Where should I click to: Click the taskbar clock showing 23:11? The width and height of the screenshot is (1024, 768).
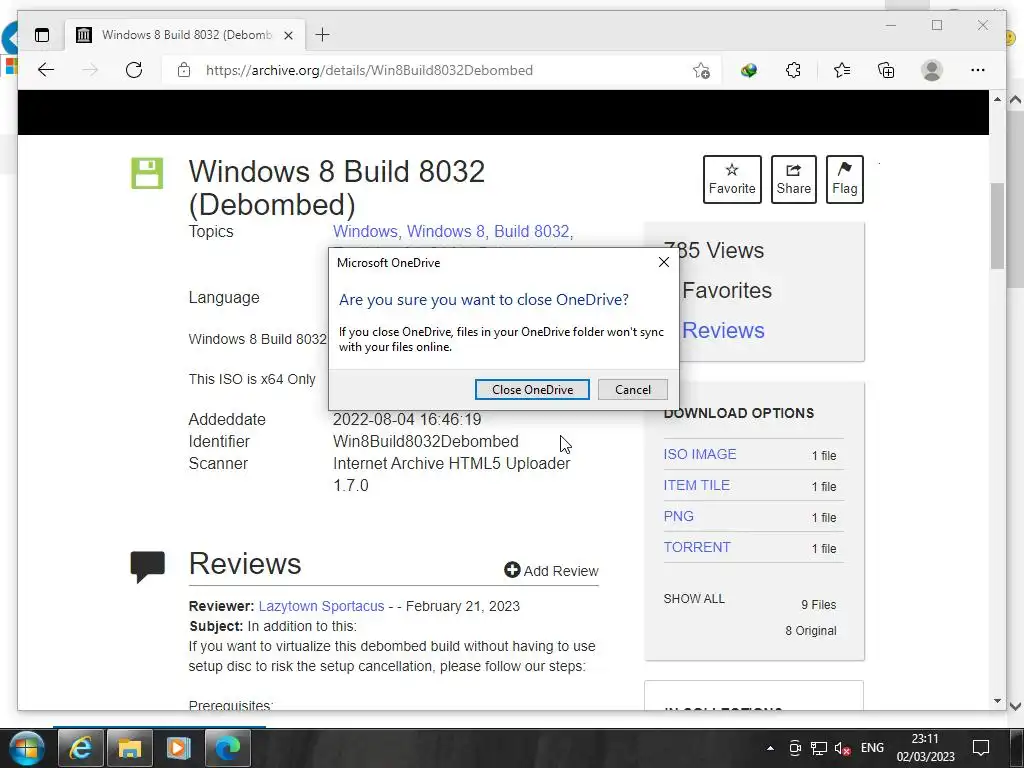coord(925,748)
